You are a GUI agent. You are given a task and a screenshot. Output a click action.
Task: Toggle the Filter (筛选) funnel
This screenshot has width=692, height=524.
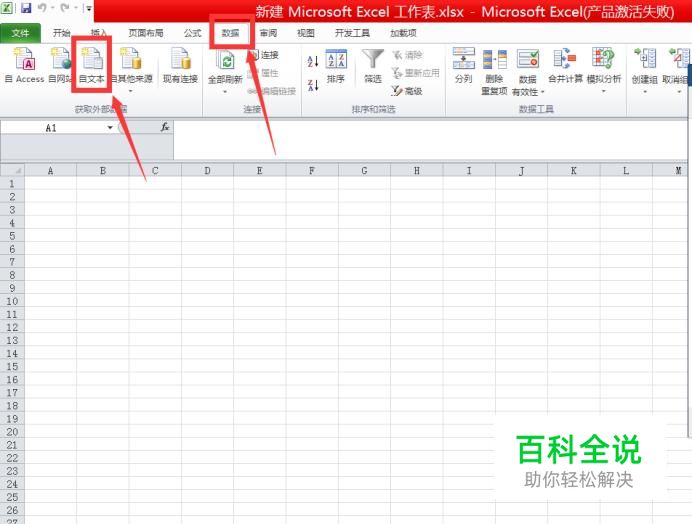click(373, 66)
